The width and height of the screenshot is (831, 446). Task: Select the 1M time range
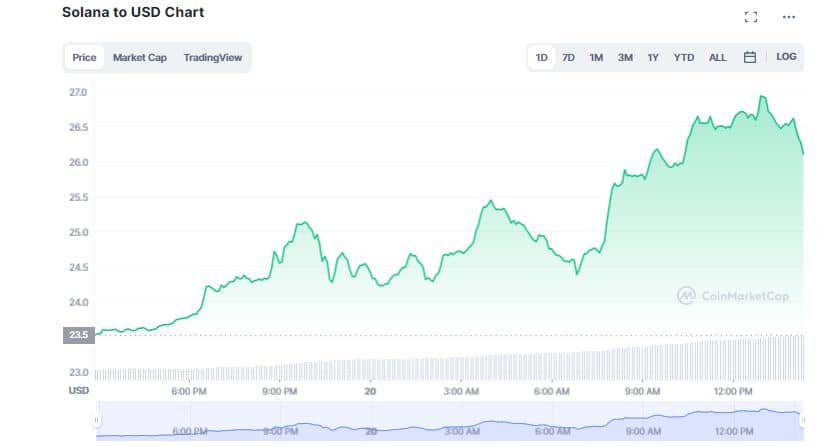pyautogui.click(x=596, y=57)
